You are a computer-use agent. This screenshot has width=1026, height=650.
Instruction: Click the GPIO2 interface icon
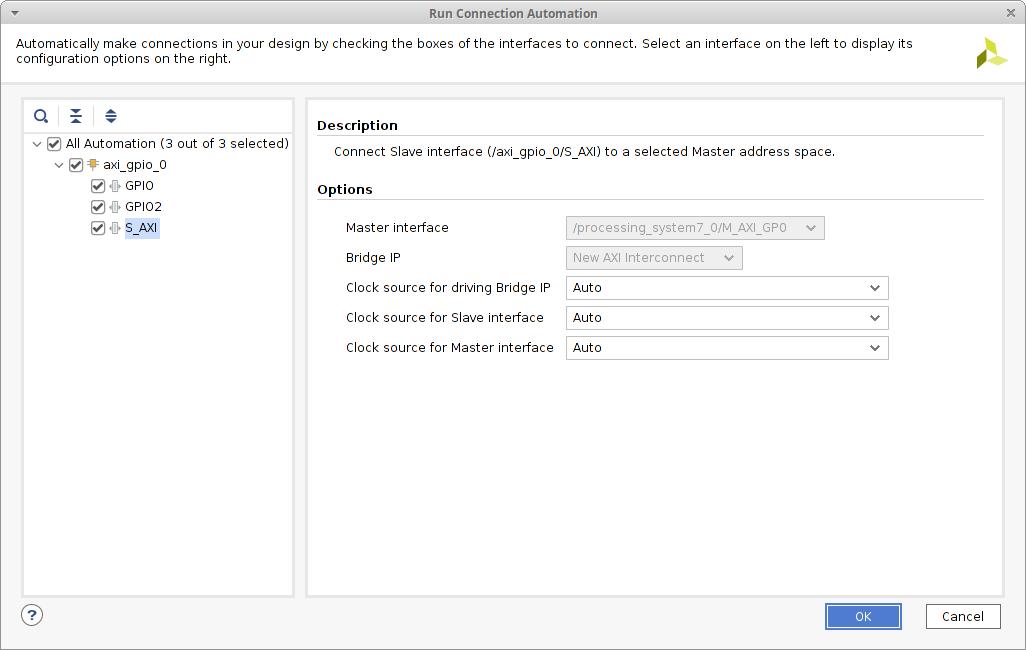[x=114, y=207]
